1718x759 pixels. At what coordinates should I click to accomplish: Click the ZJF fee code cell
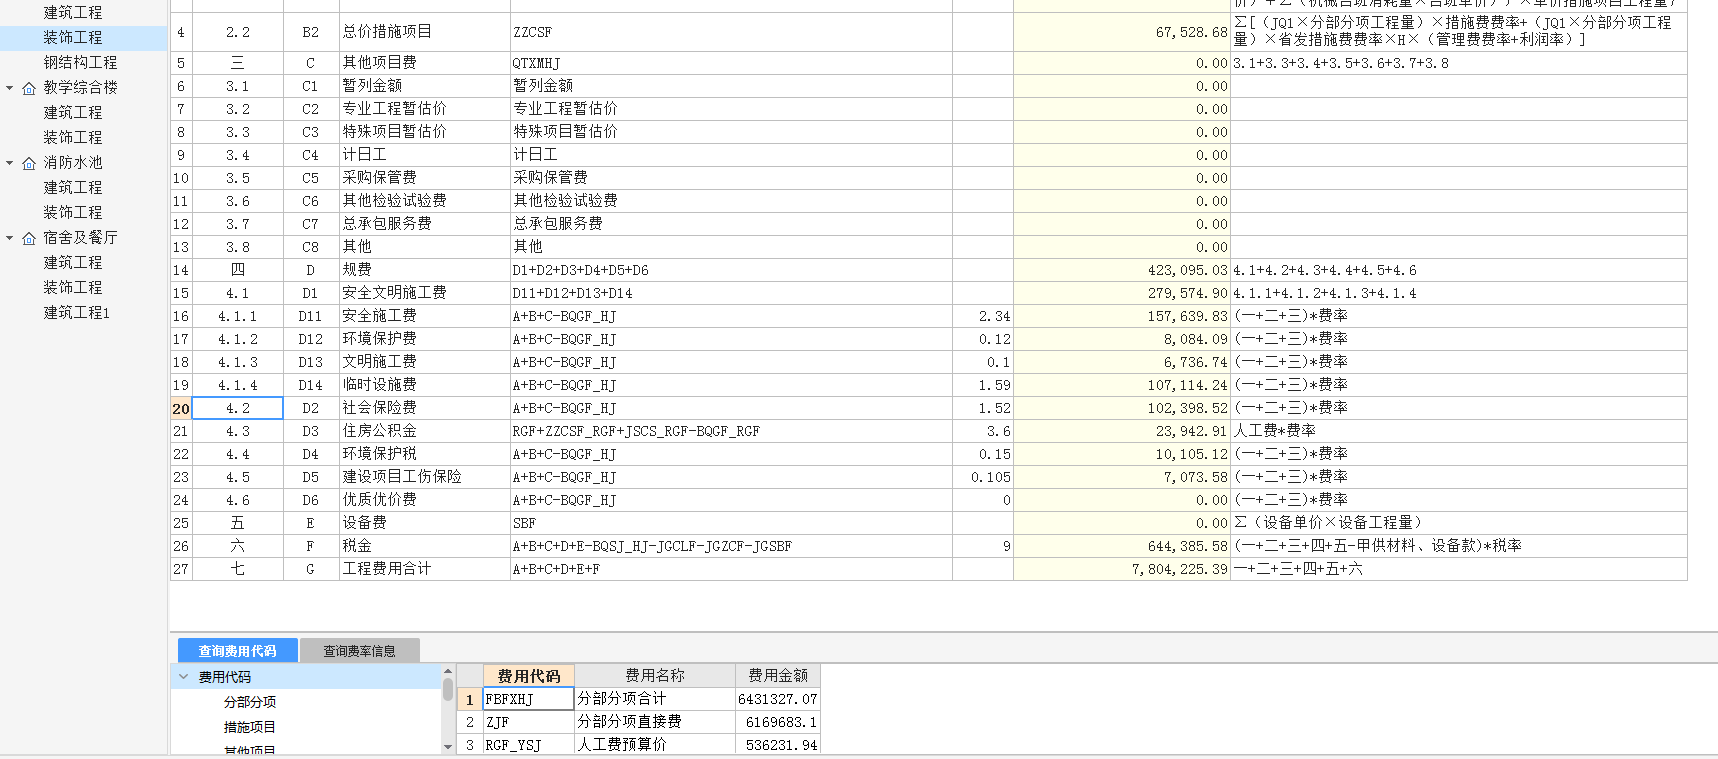pyautogui.click(x=529, y=722)
